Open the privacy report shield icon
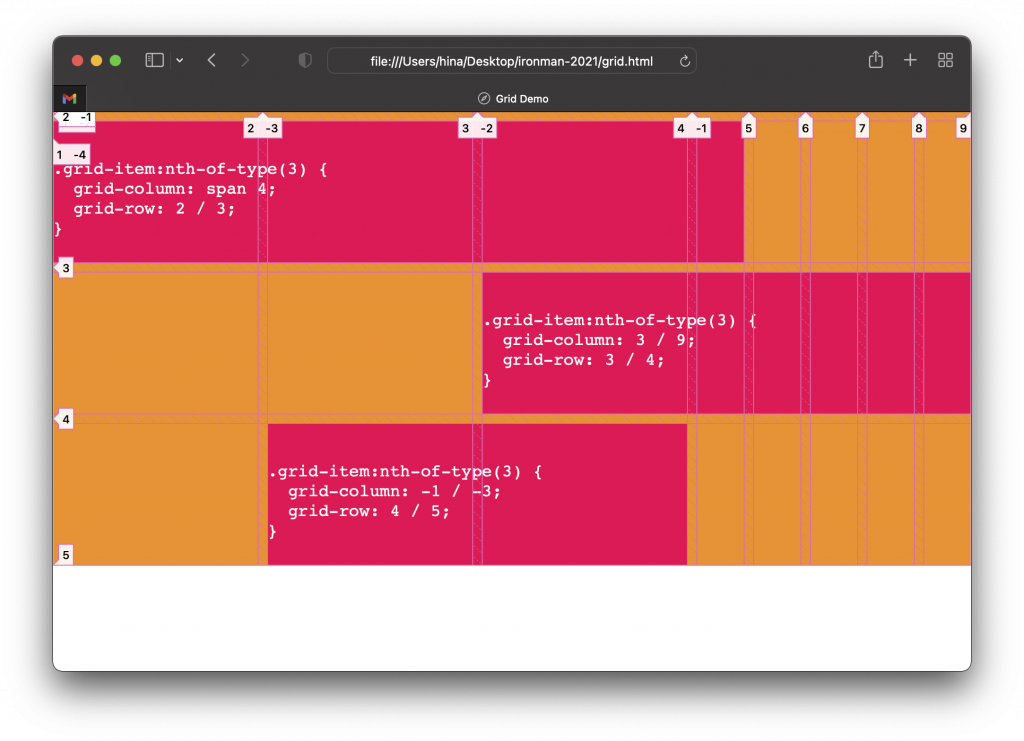The width and height of the screenshot is (1024, 741). tap(305, 60)
